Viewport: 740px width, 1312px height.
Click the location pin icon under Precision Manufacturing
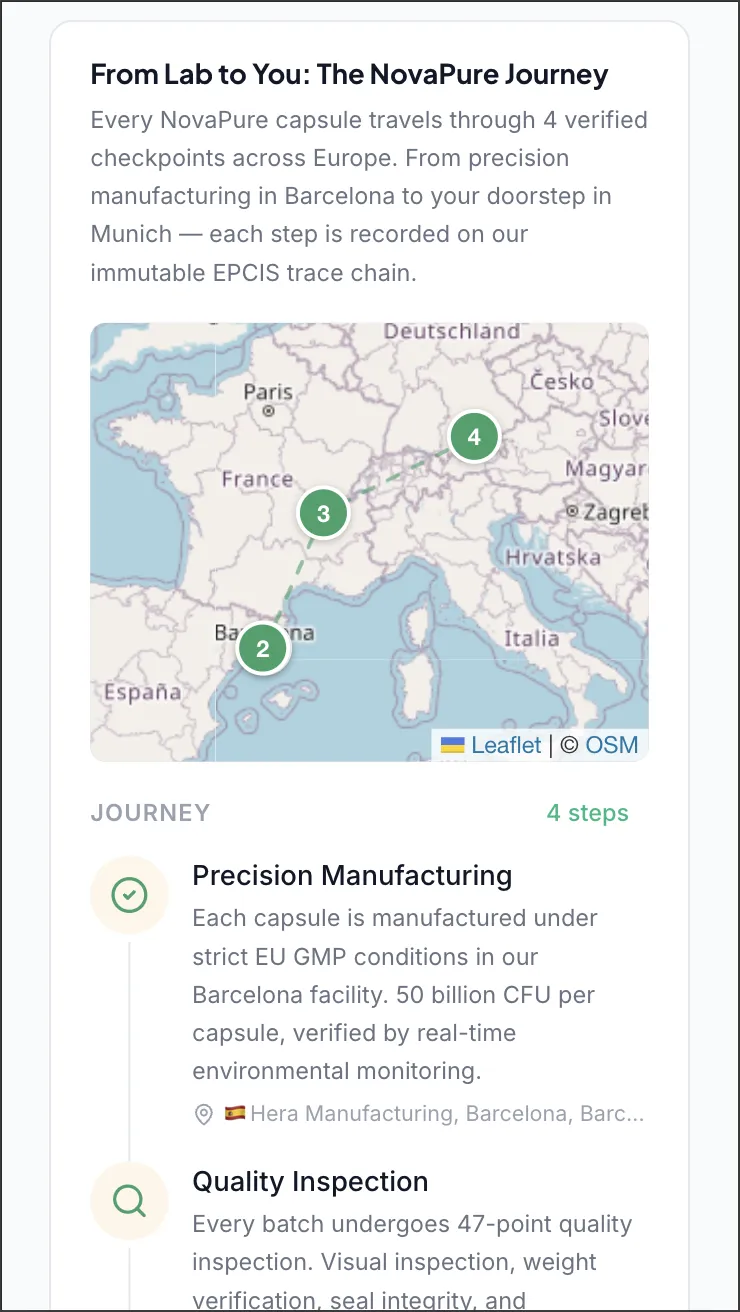click(x=203, y=1115)
